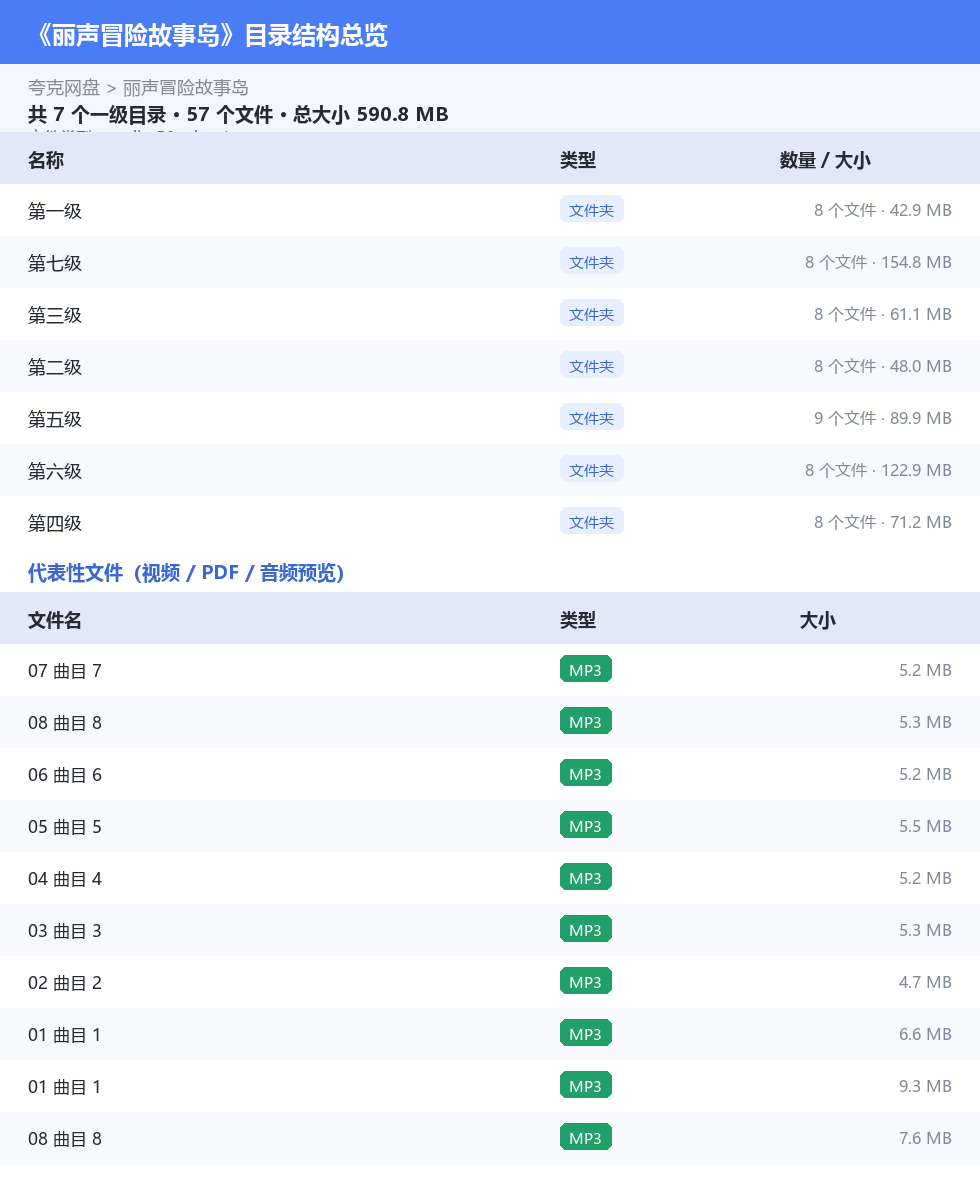
Task: Open the file 07 曲目 7
Action: pyautogui.click(x=490, y=670)
